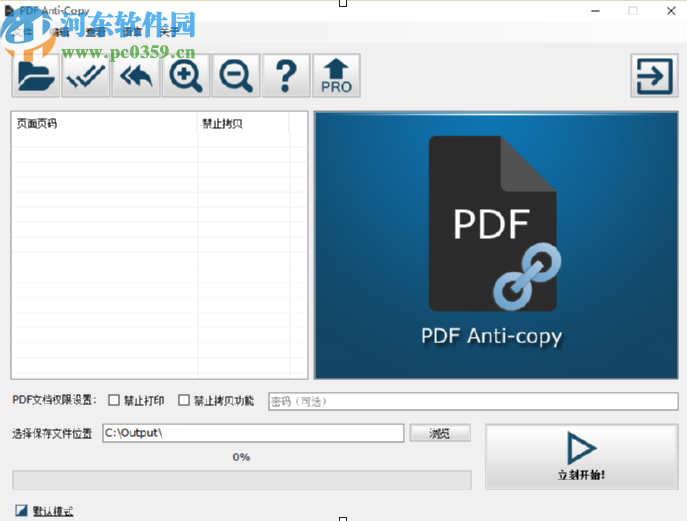Enable the 禁止拷贝功能 checkbox
This screenshot has width=687, height=521.
(x=184, y=400)
